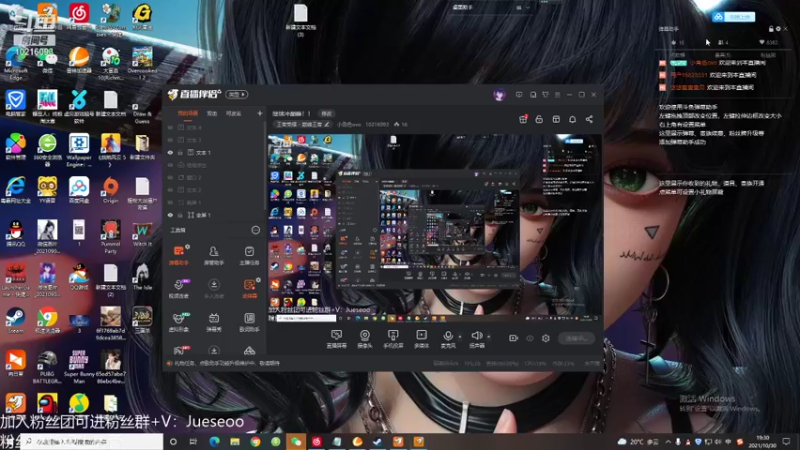Click the open padlock icon in top toolbar
800x450 pixels.
[x=539, y=119]
